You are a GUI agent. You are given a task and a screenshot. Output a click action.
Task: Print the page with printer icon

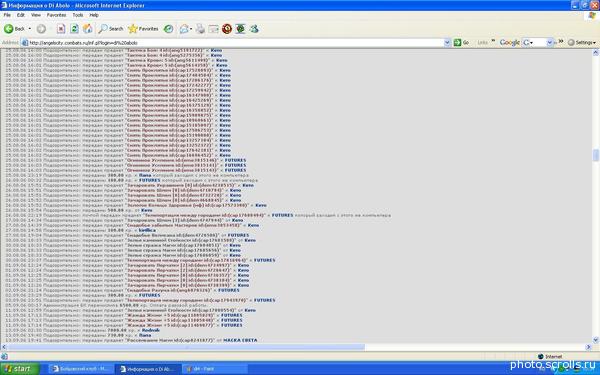coord(200,29)
